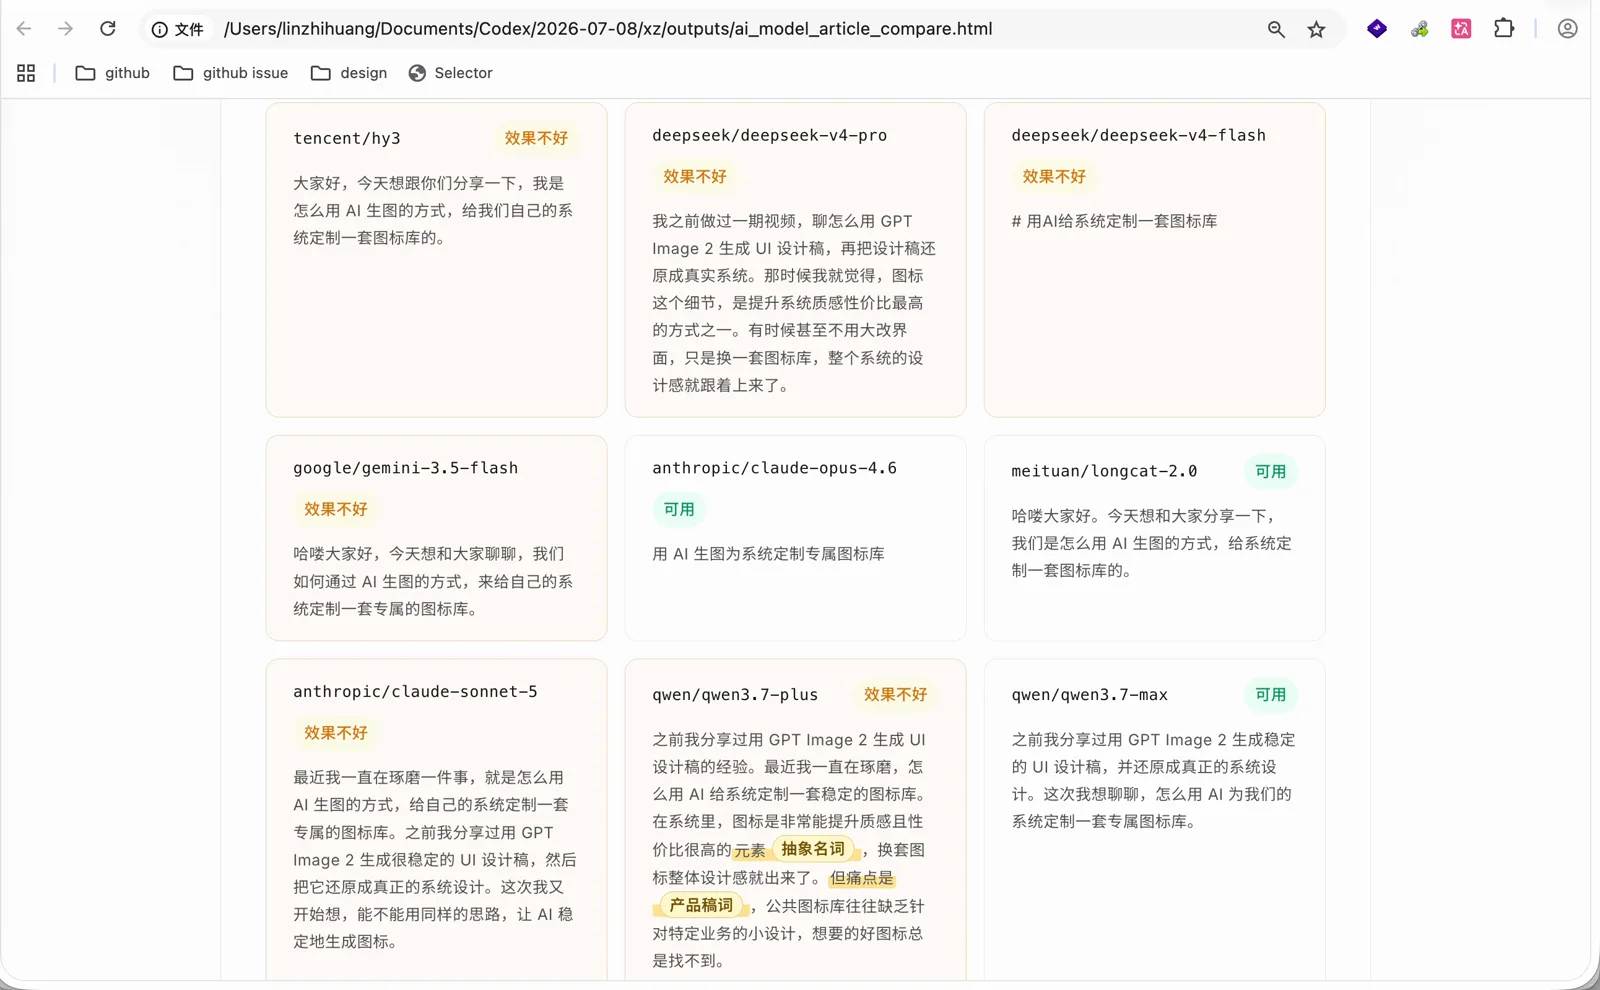Click the anthropic/claude-sonnet-5 model title
Screen dimensions: 1600x990
[x=415, y=692]
